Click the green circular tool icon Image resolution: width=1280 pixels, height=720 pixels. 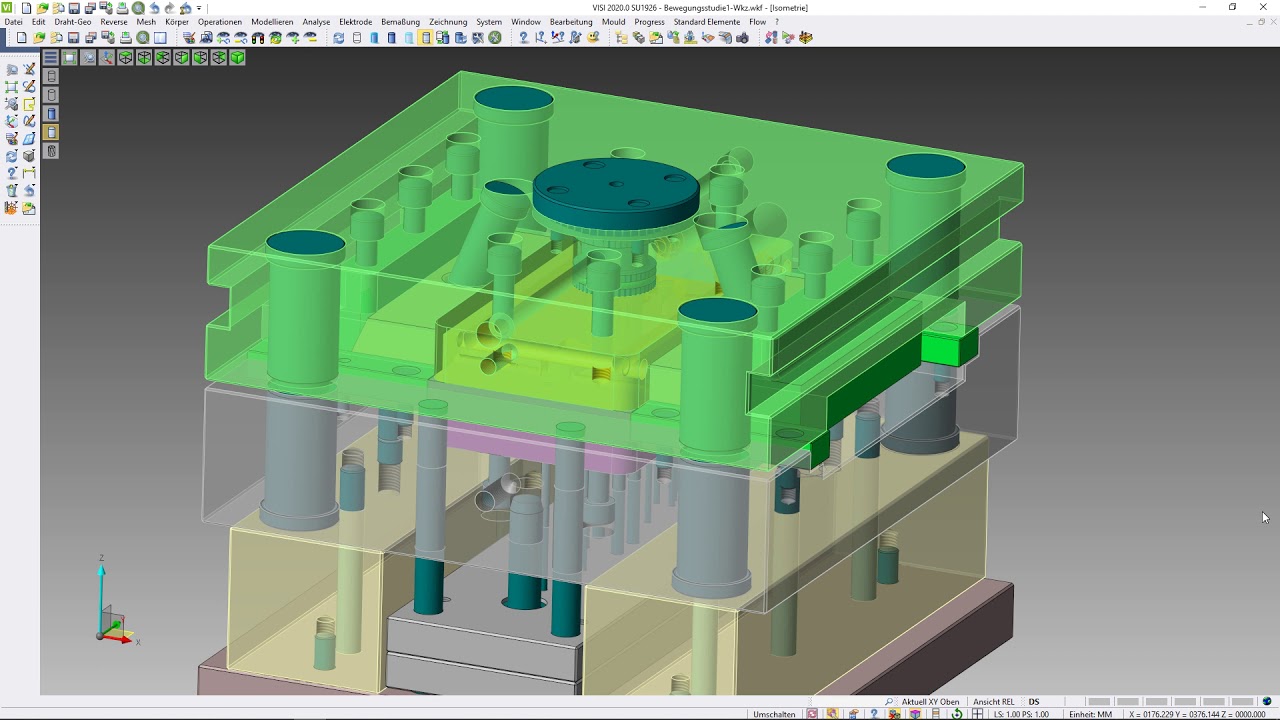495,38
